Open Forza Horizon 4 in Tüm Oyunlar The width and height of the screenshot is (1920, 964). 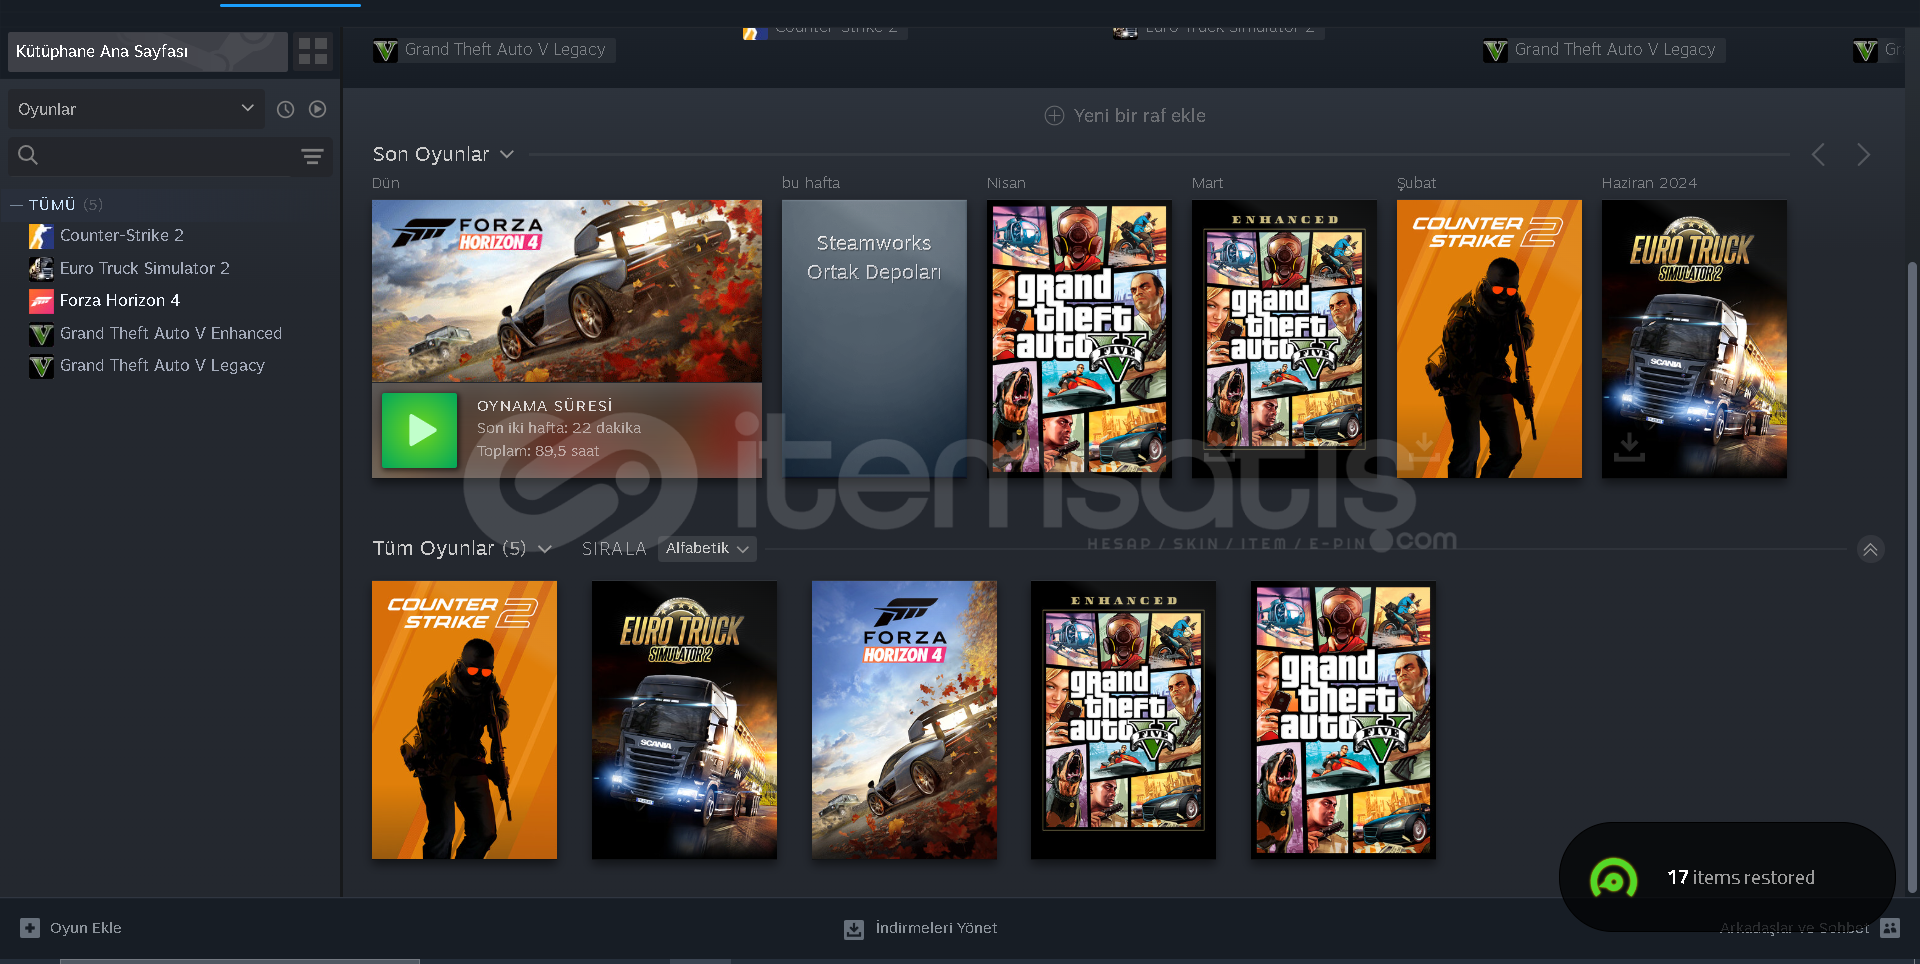(904, 720)
